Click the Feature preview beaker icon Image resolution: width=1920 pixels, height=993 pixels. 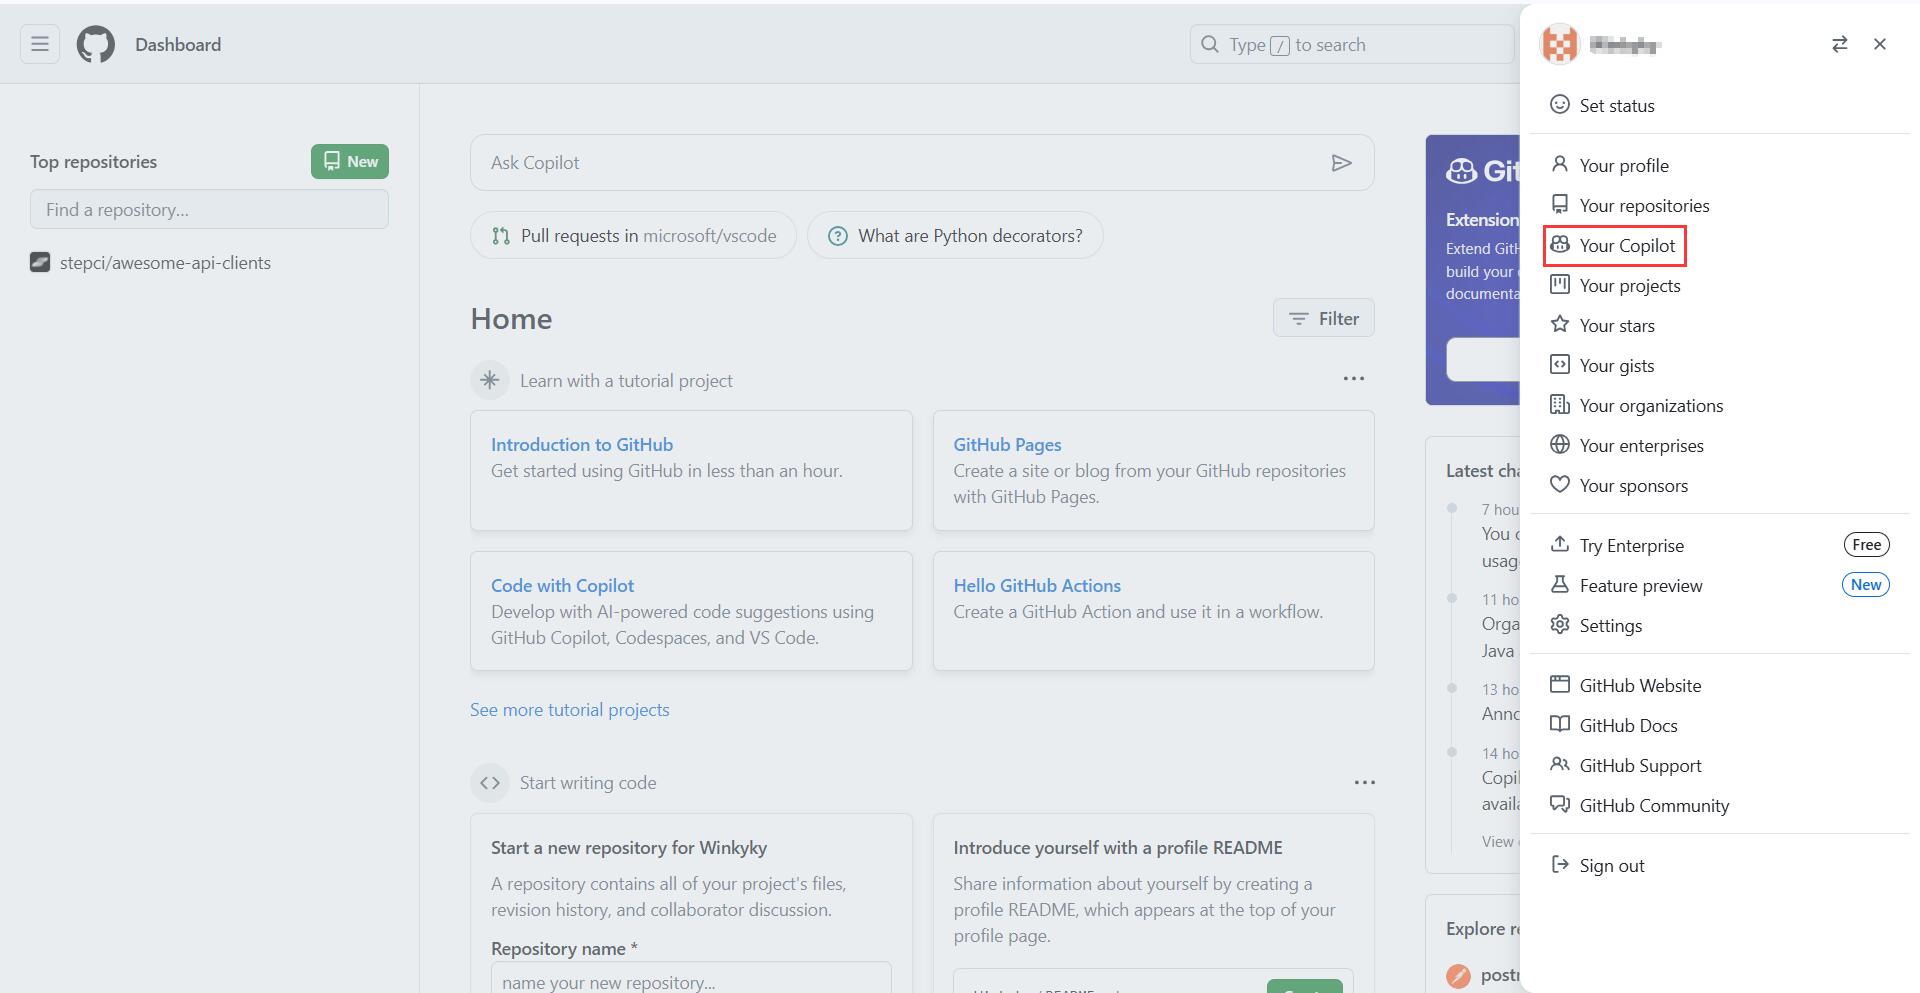pyautogui.click(x=1560, y=584)
